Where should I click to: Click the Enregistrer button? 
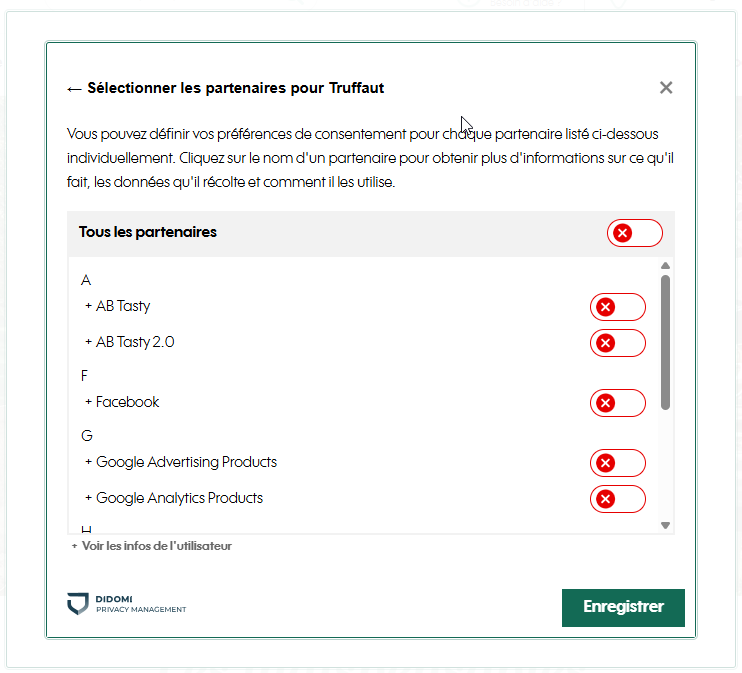point(623,607)
